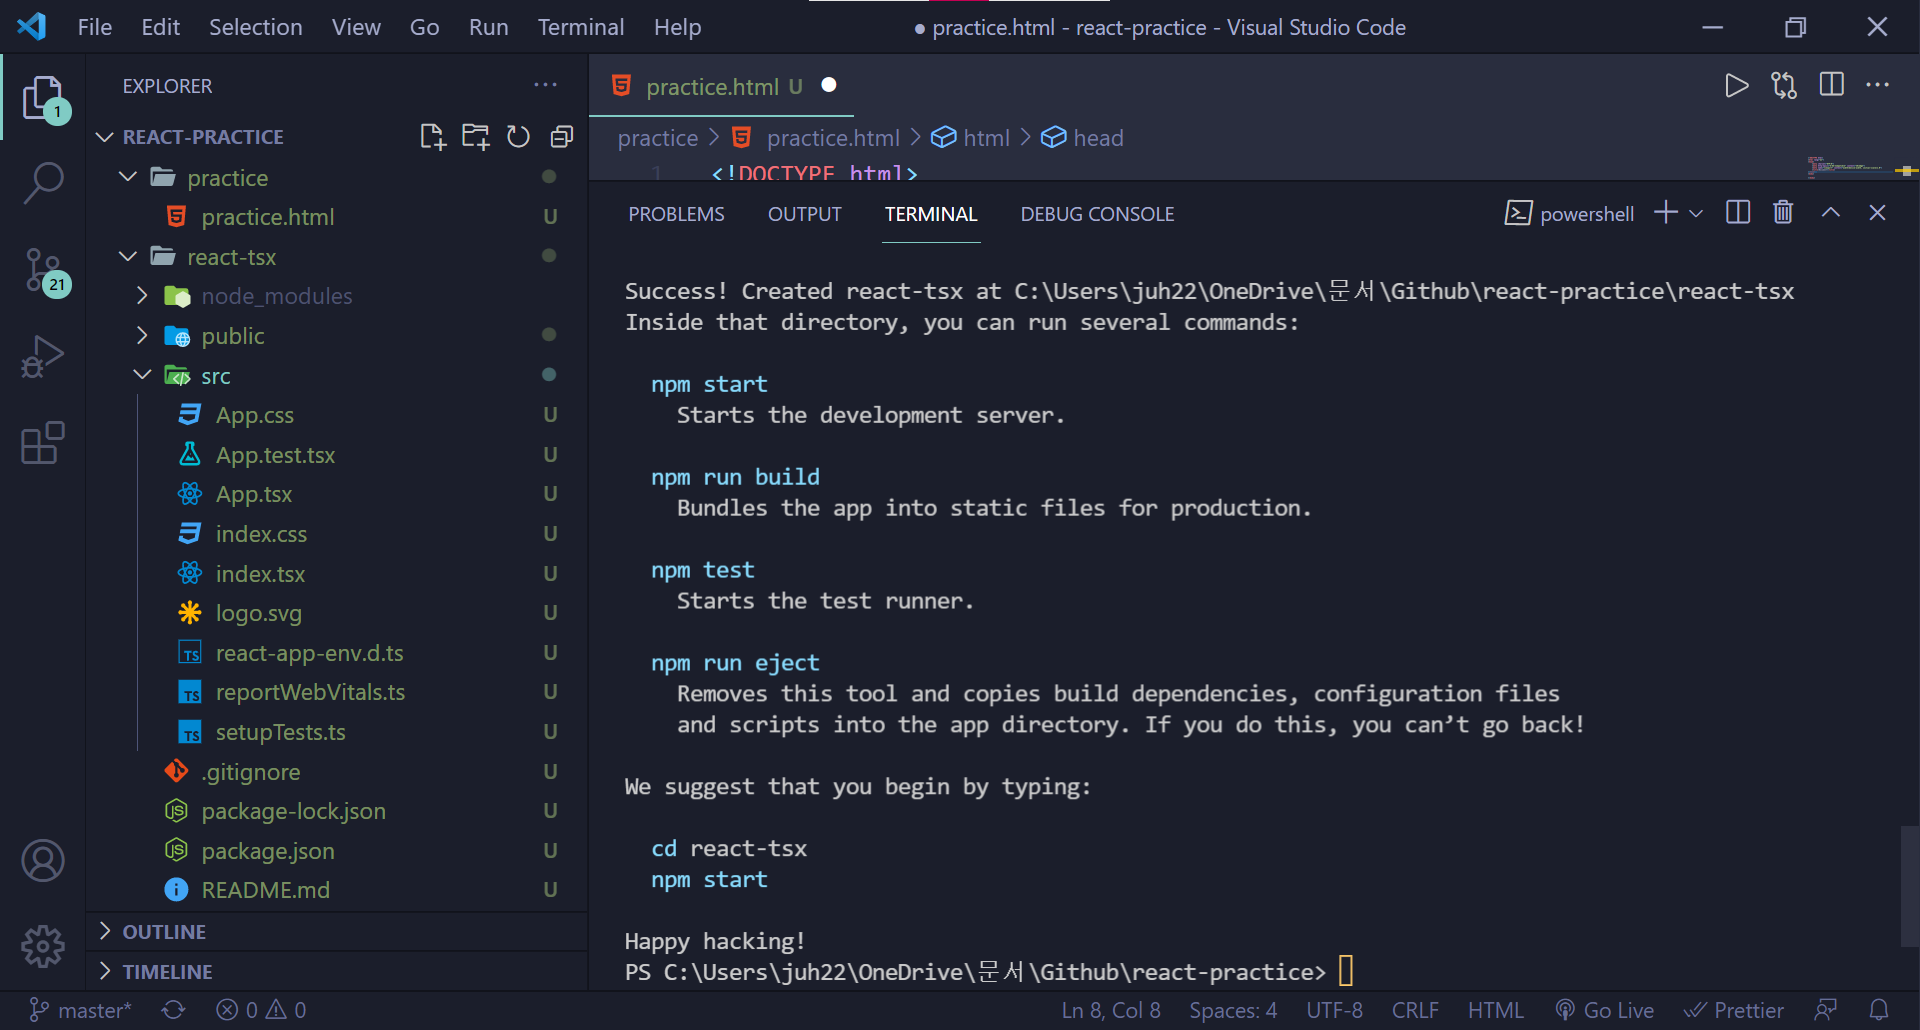Expand the public folder

141,336
